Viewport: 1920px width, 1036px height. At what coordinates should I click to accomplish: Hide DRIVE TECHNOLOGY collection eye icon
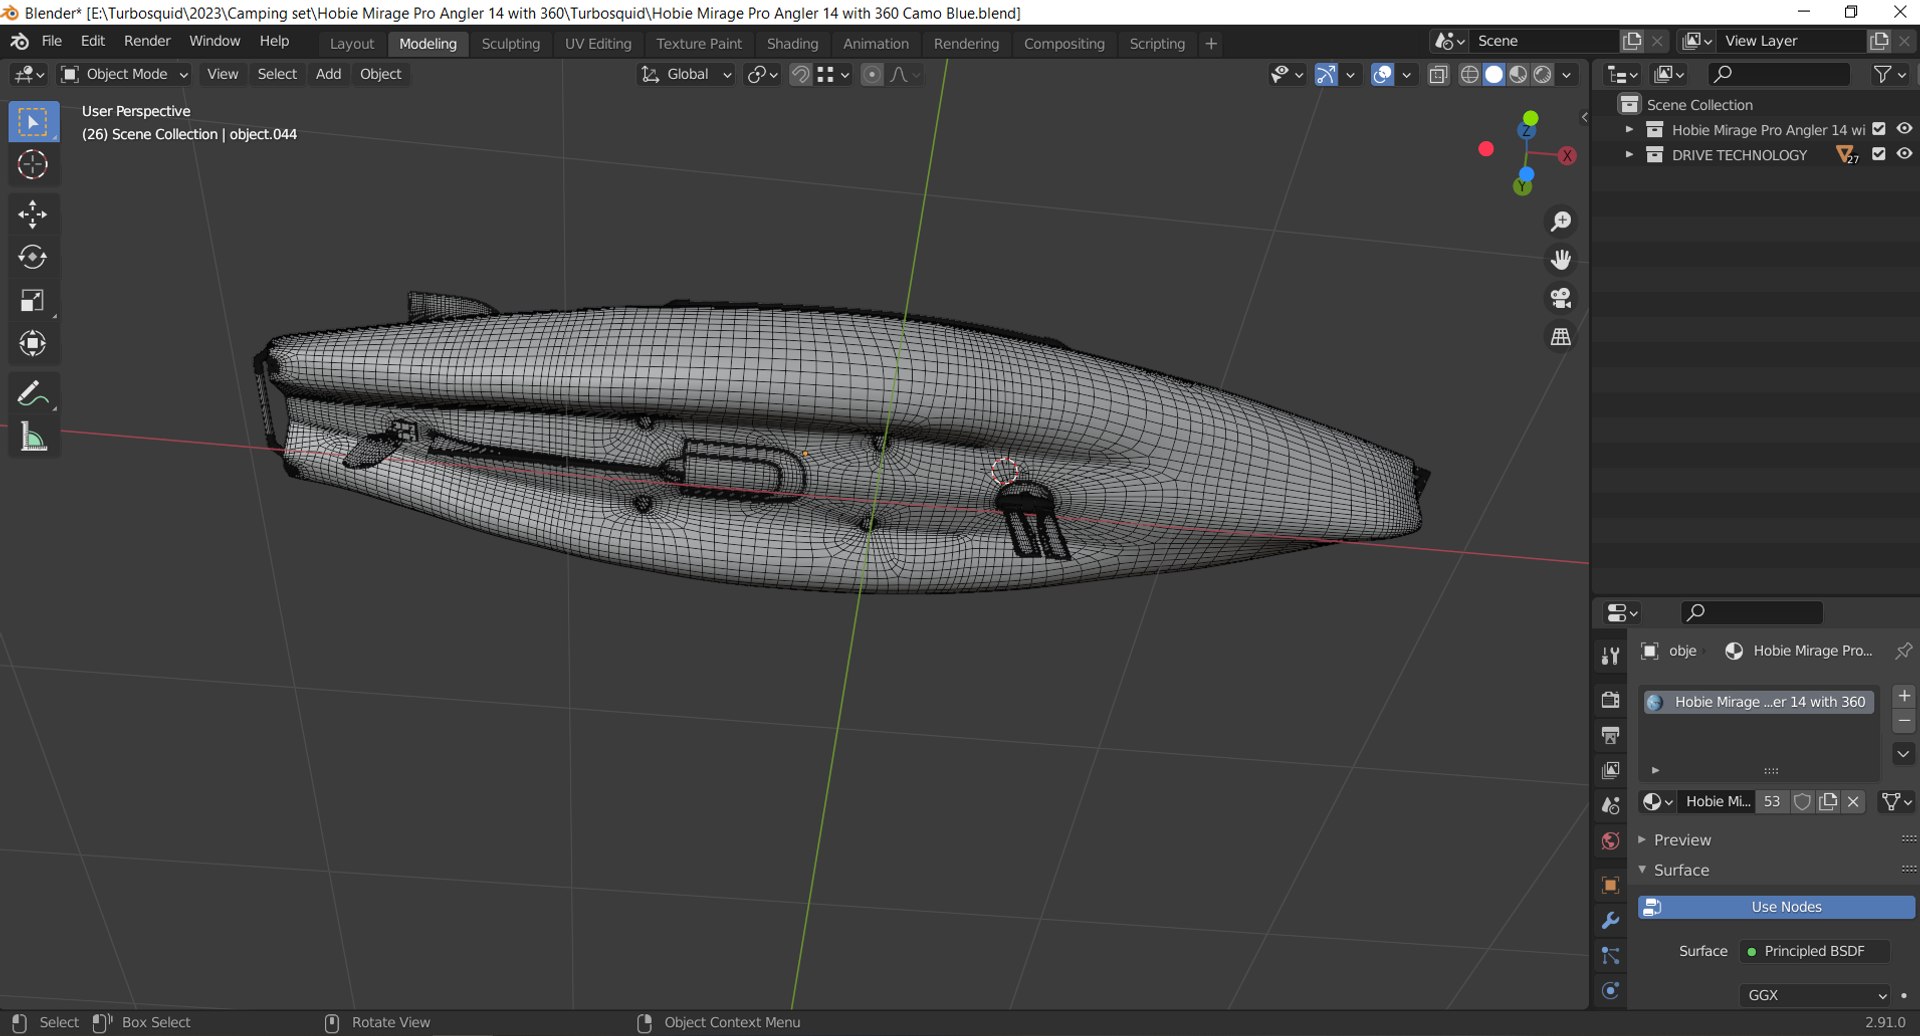point(1904,154)
